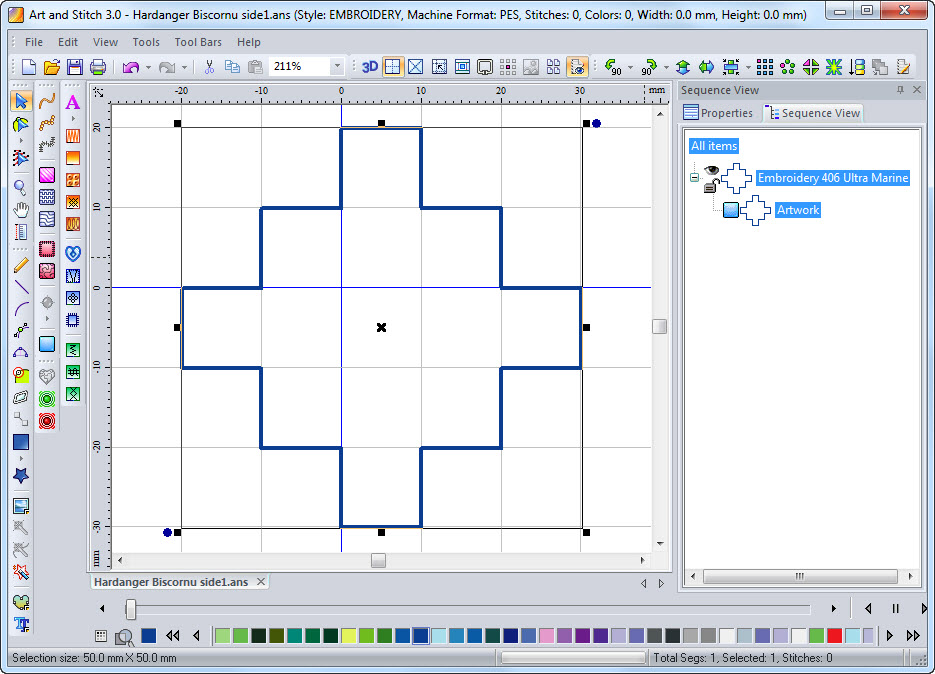Viewport: 935px width, 674px height.
Task: Select the Artwork tree item
Action: [798, 210]
